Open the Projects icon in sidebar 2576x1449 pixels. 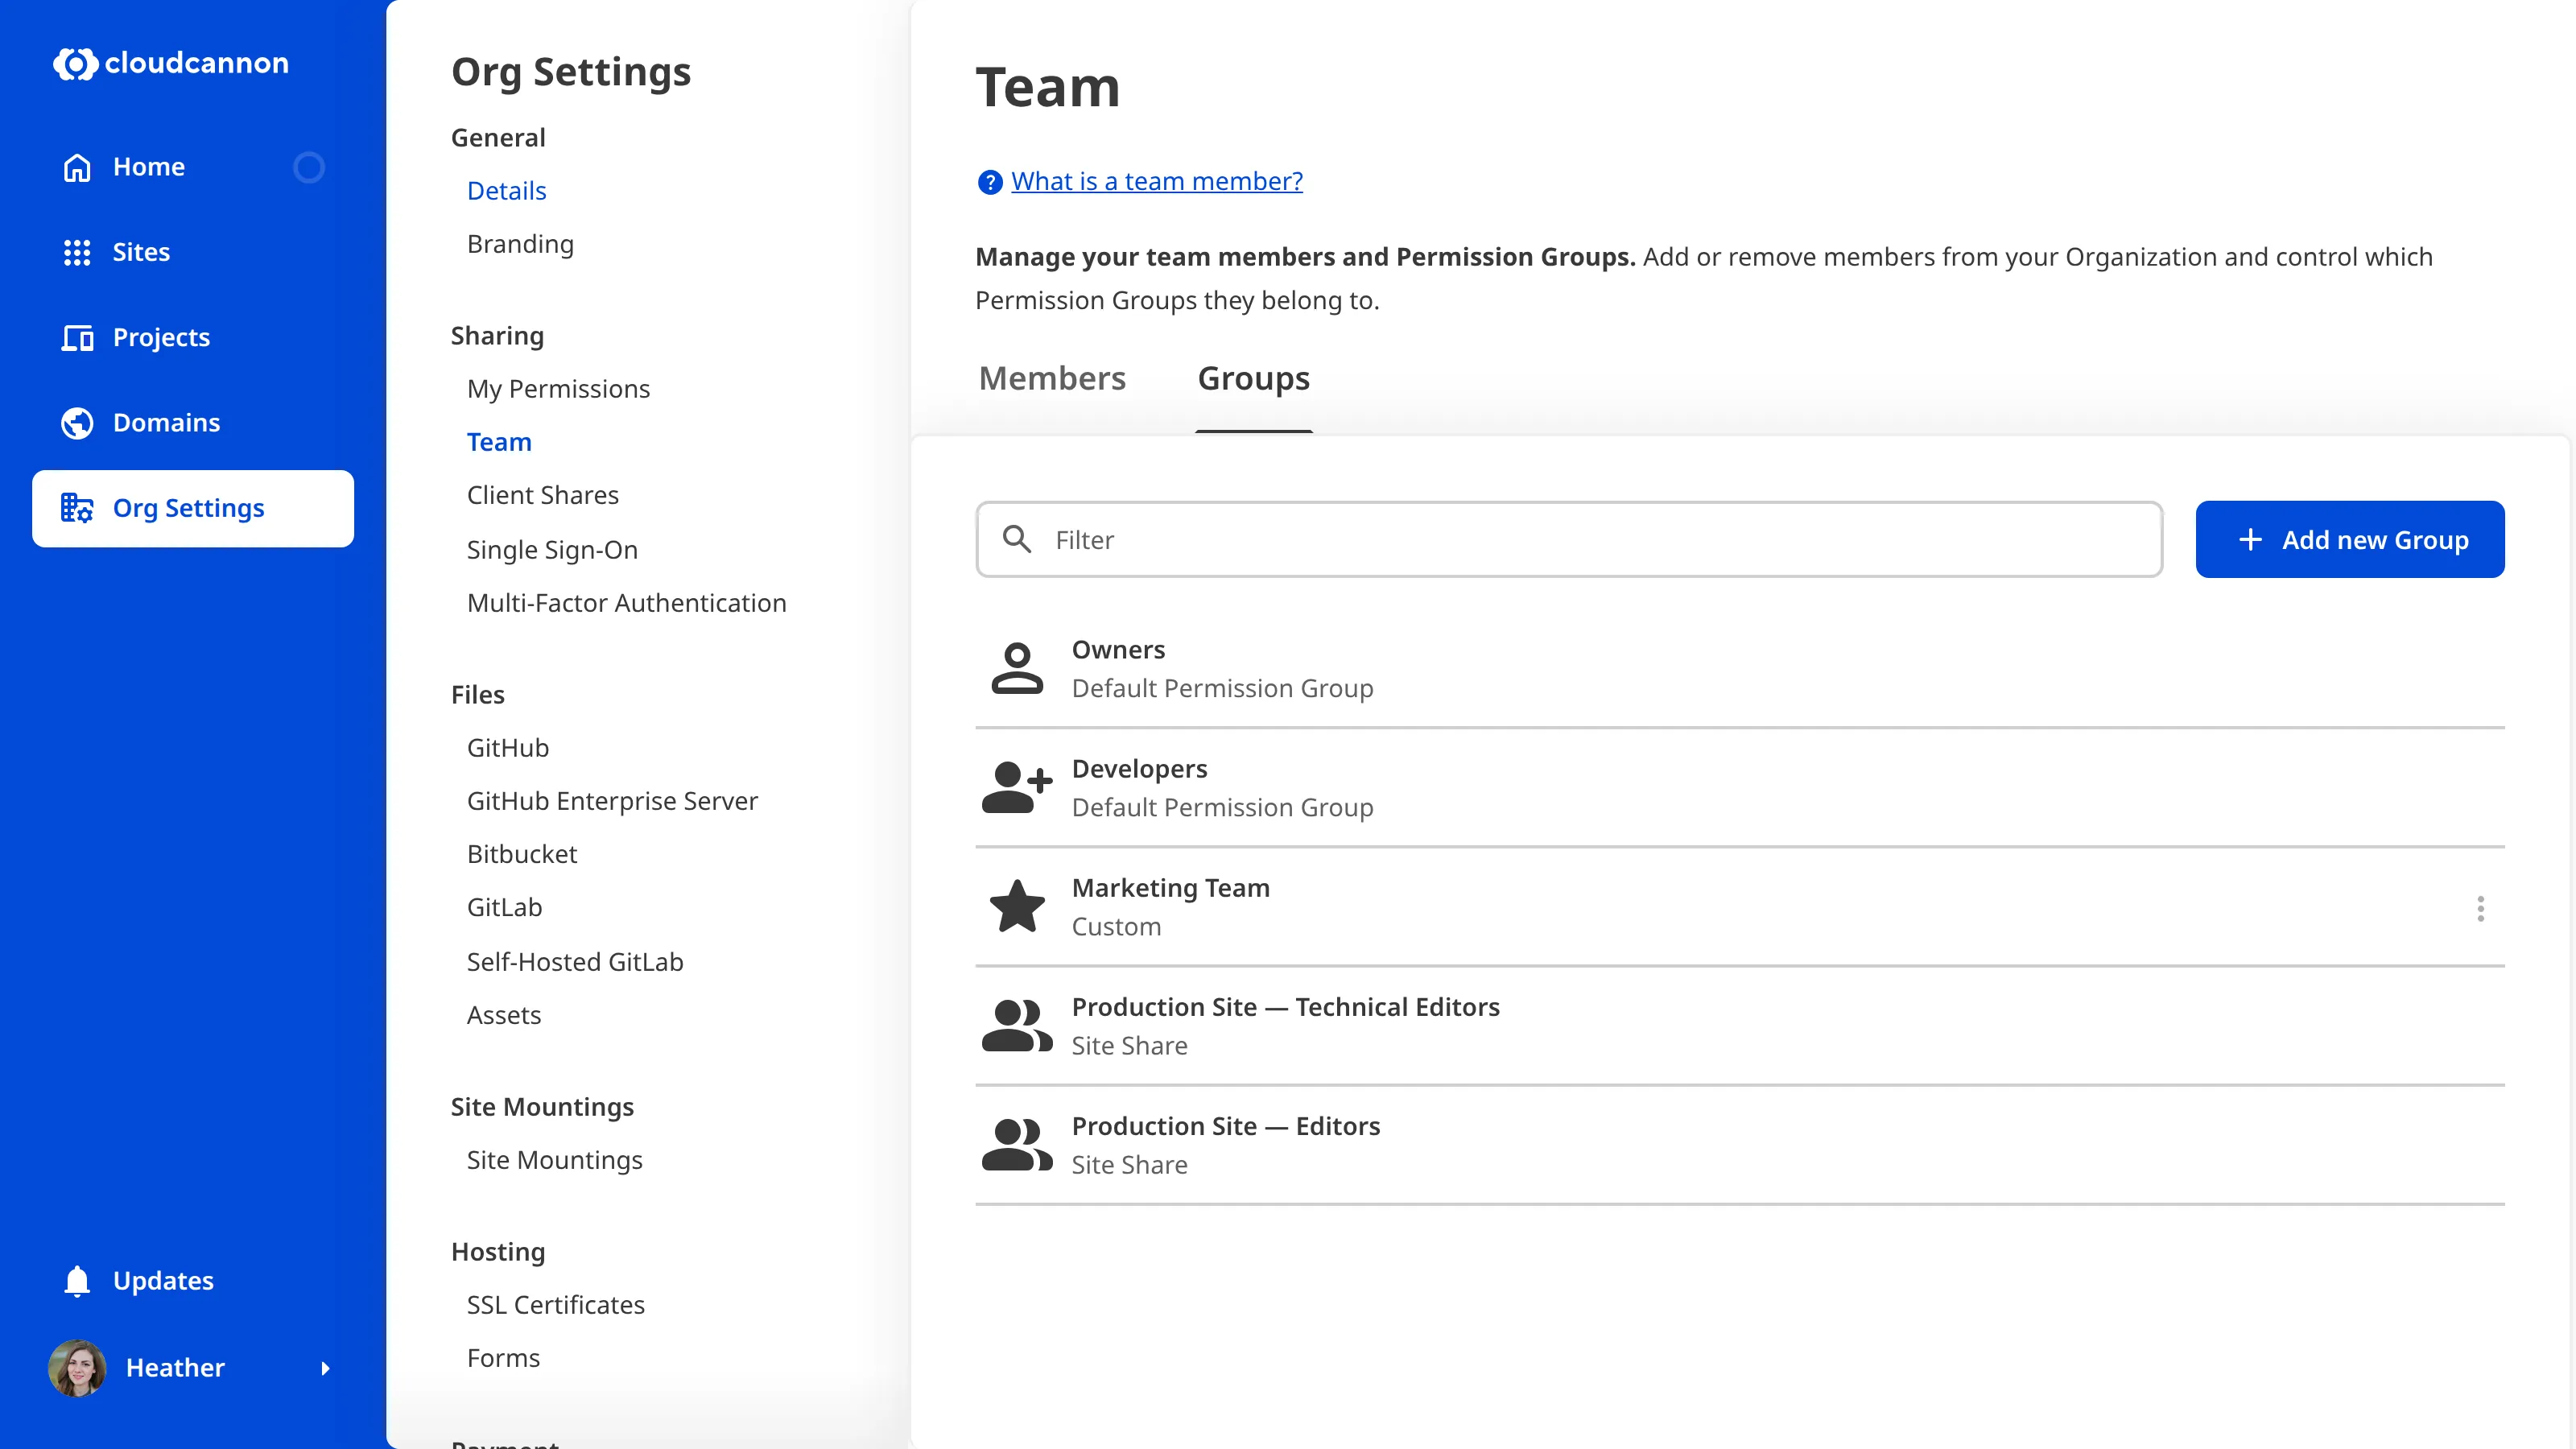coord(77,338)
